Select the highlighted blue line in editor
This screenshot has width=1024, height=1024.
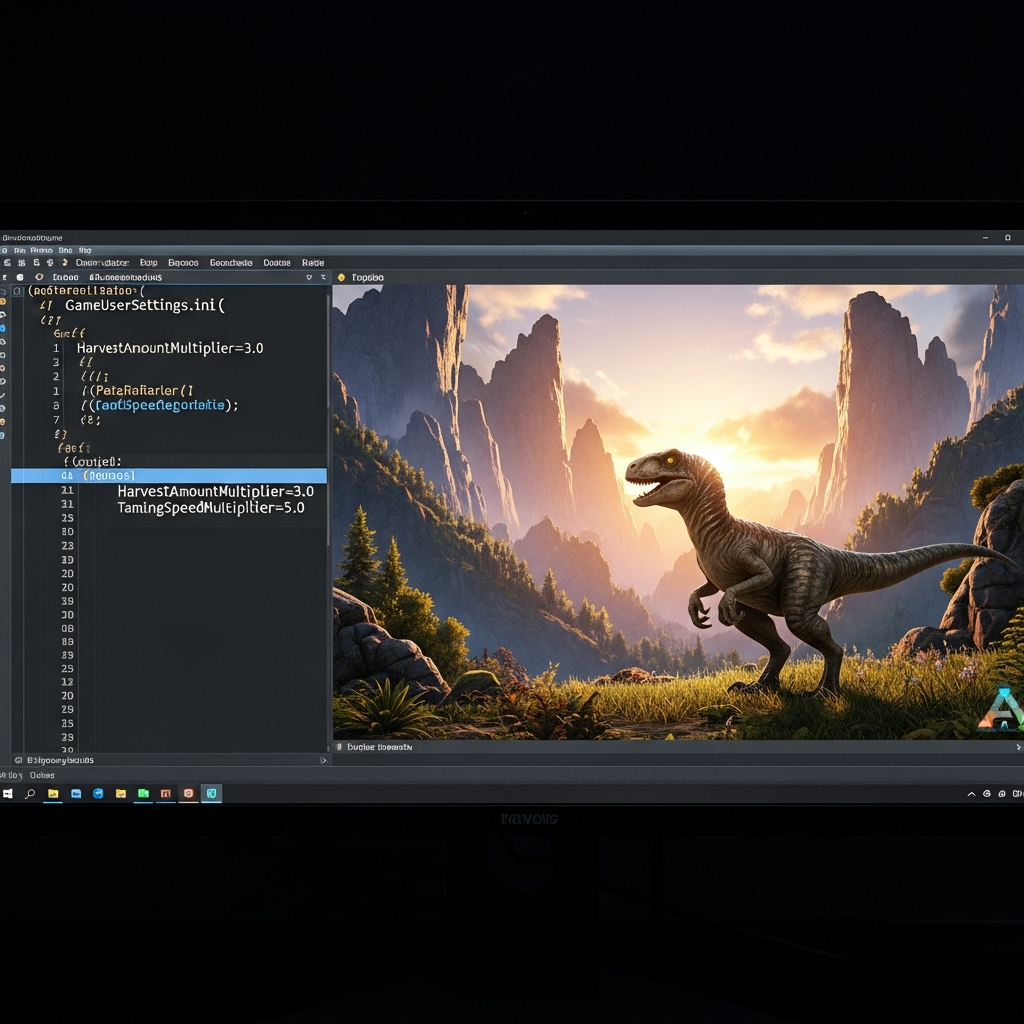tap(168, 476)
